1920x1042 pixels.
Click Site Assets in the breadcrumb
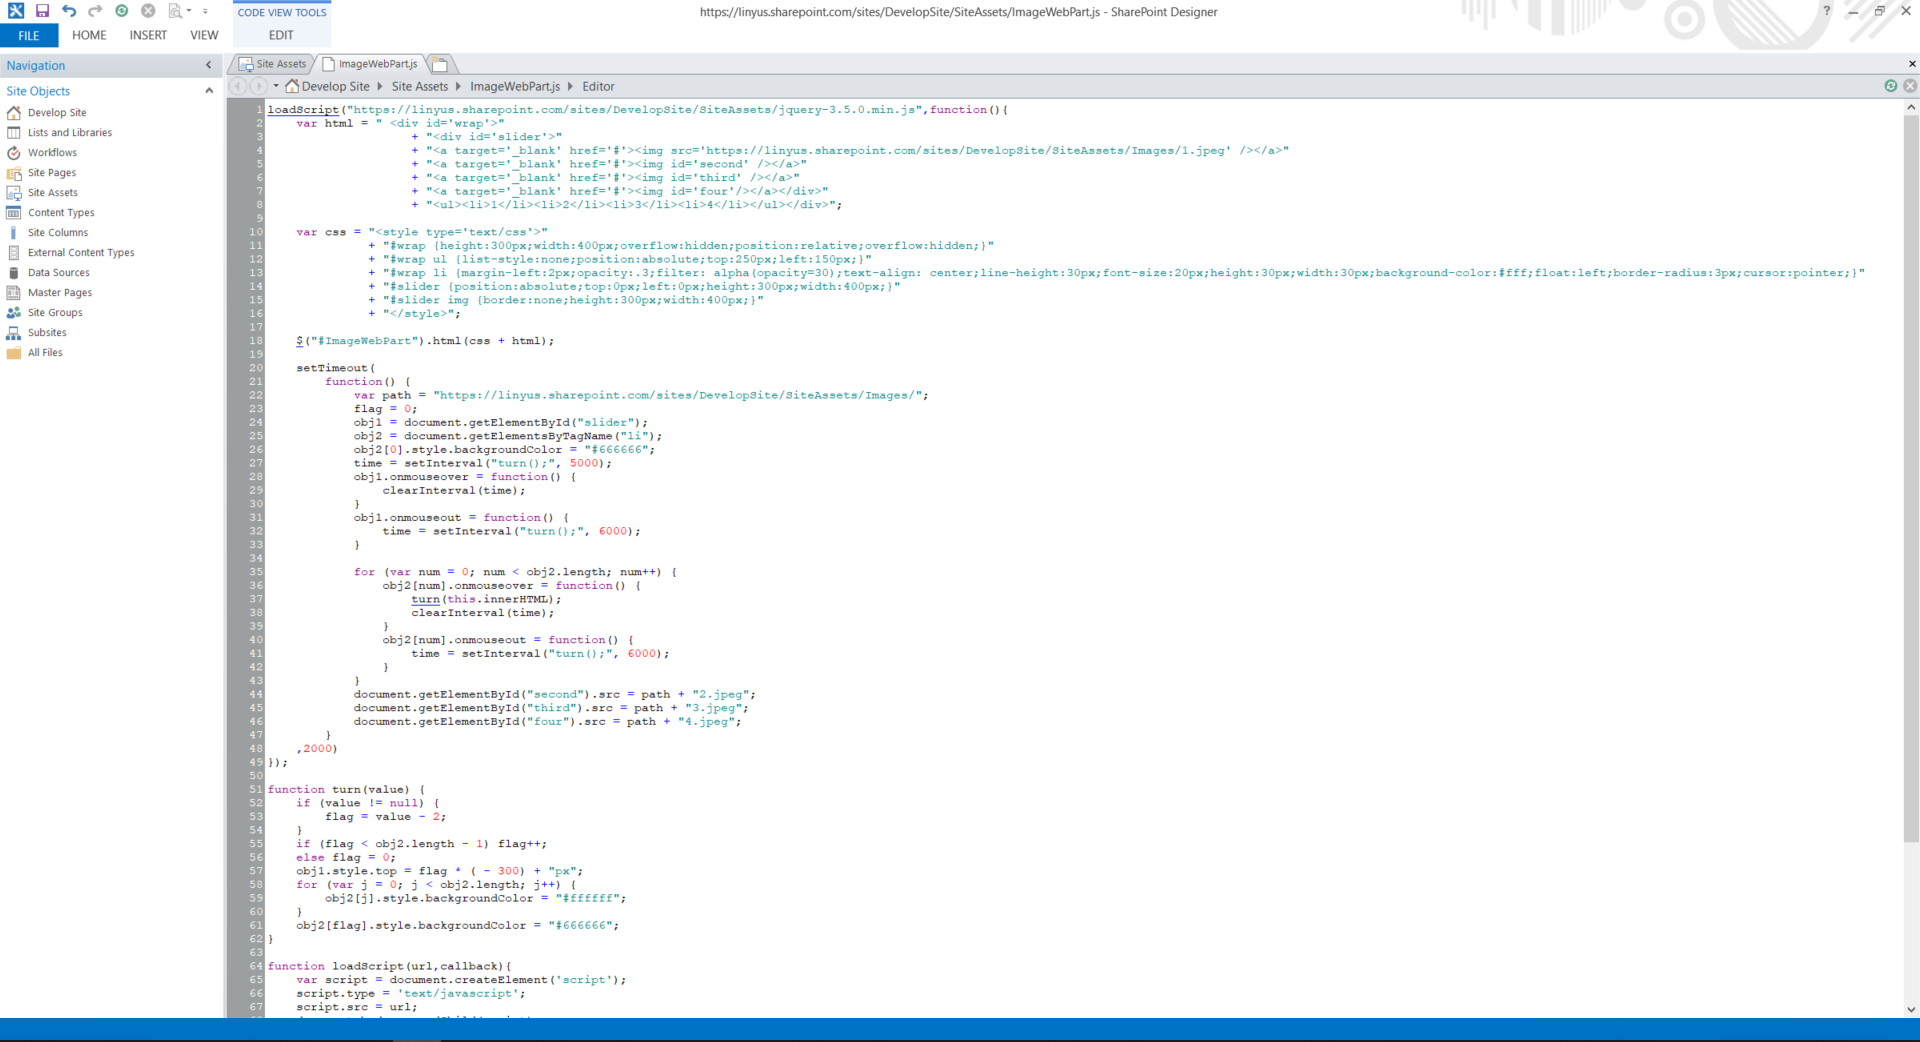[420, 87]
